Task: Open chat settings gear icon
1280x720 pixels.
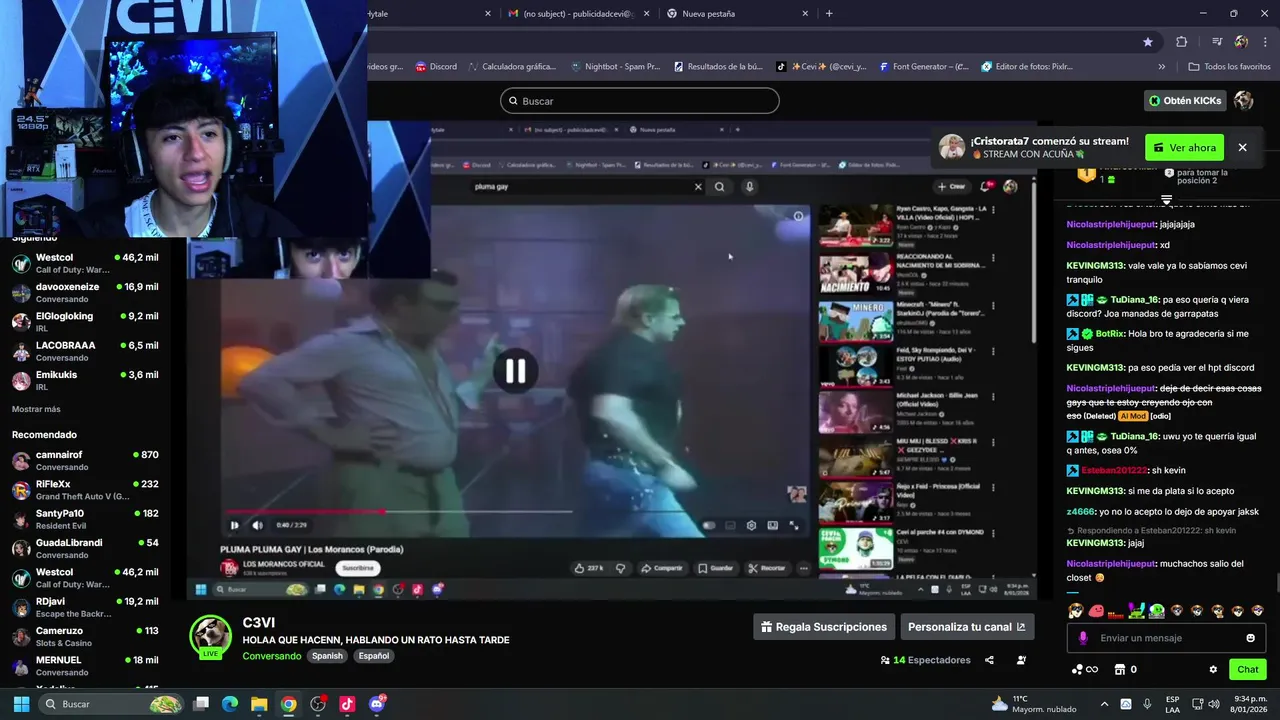Action: coord(1213,670)
